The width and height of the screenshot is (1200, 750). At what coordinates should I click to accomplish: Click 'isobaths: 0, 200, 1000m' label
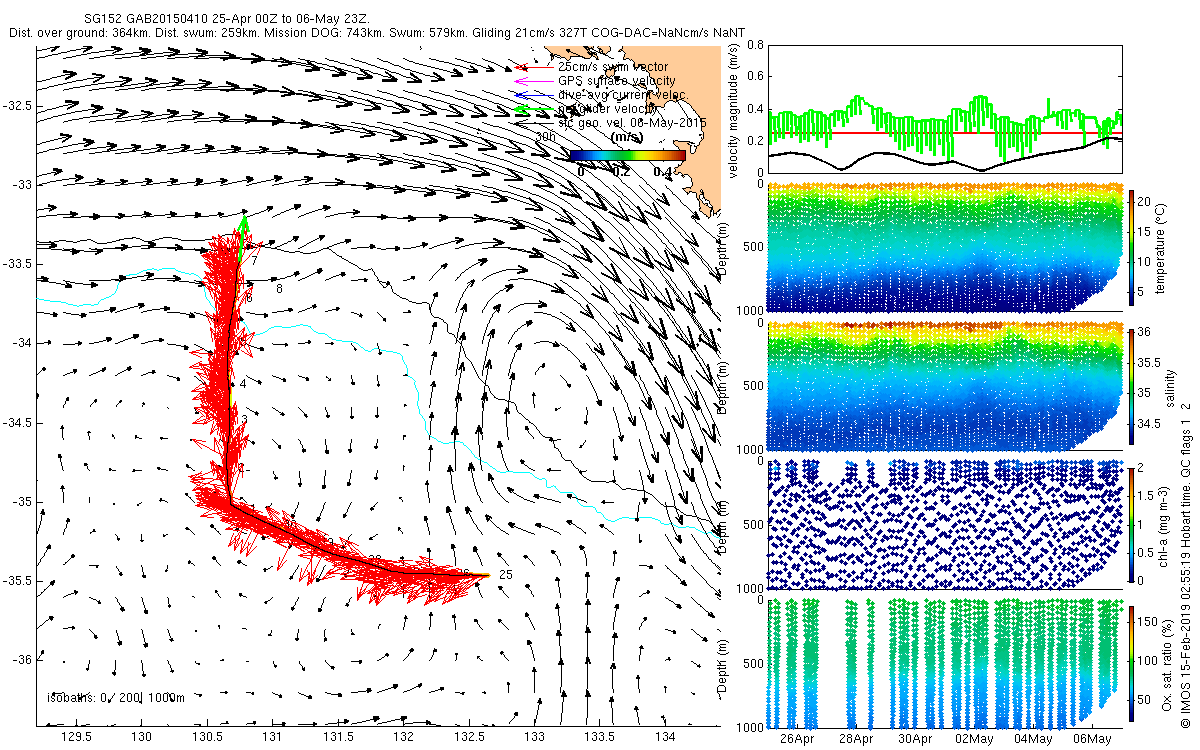pos(116,697)
